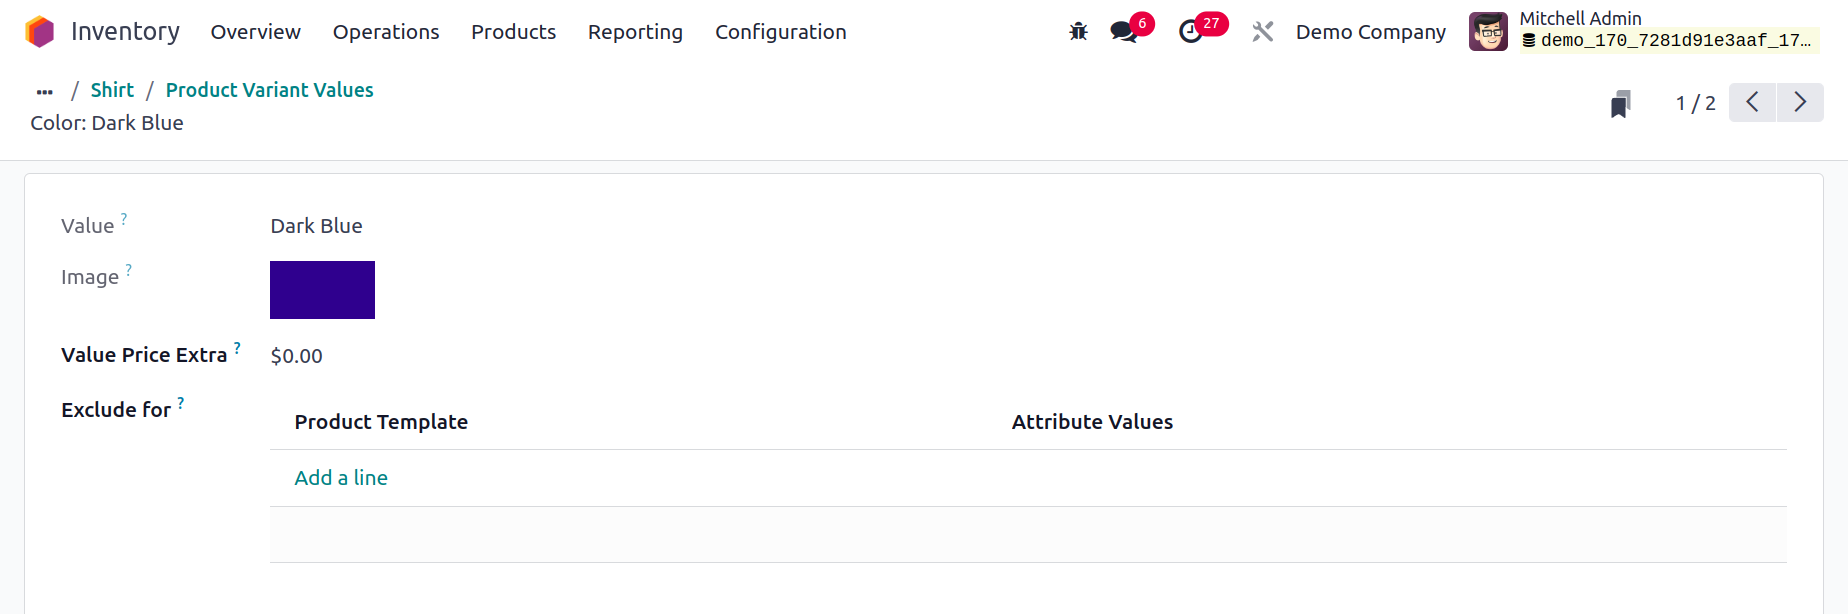Image resolution: width=1848 pixels, height=614 pixels.
Task: Click the wrench and screwdriver tools icon
Action: coord(1263,32)
